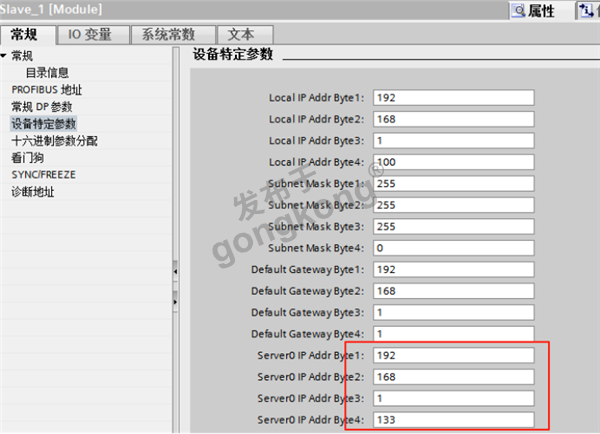This screenshot has width=600, height=434.
Task: Click the Subnet Mask Byte3 field
Action: 453,226
